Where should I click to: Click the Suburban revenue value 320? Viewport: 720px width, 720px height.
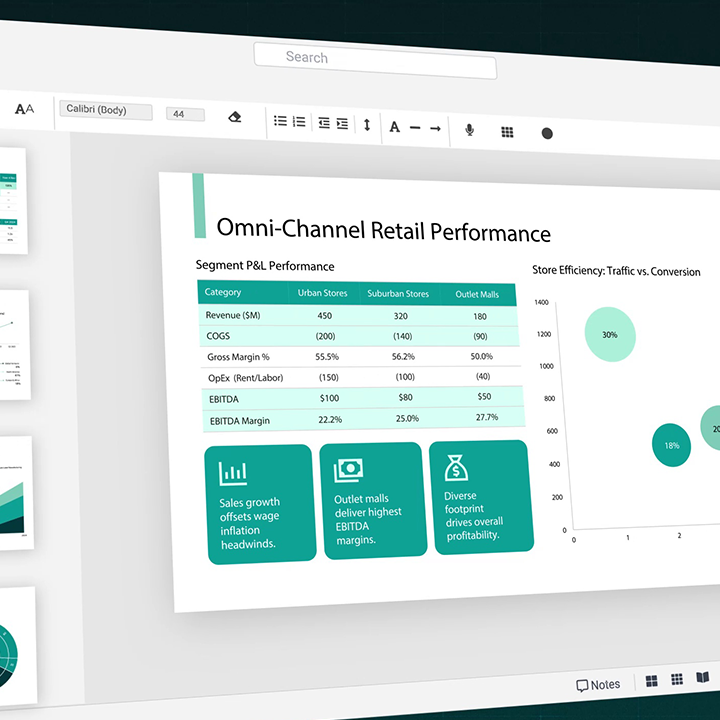coord(400,316)
